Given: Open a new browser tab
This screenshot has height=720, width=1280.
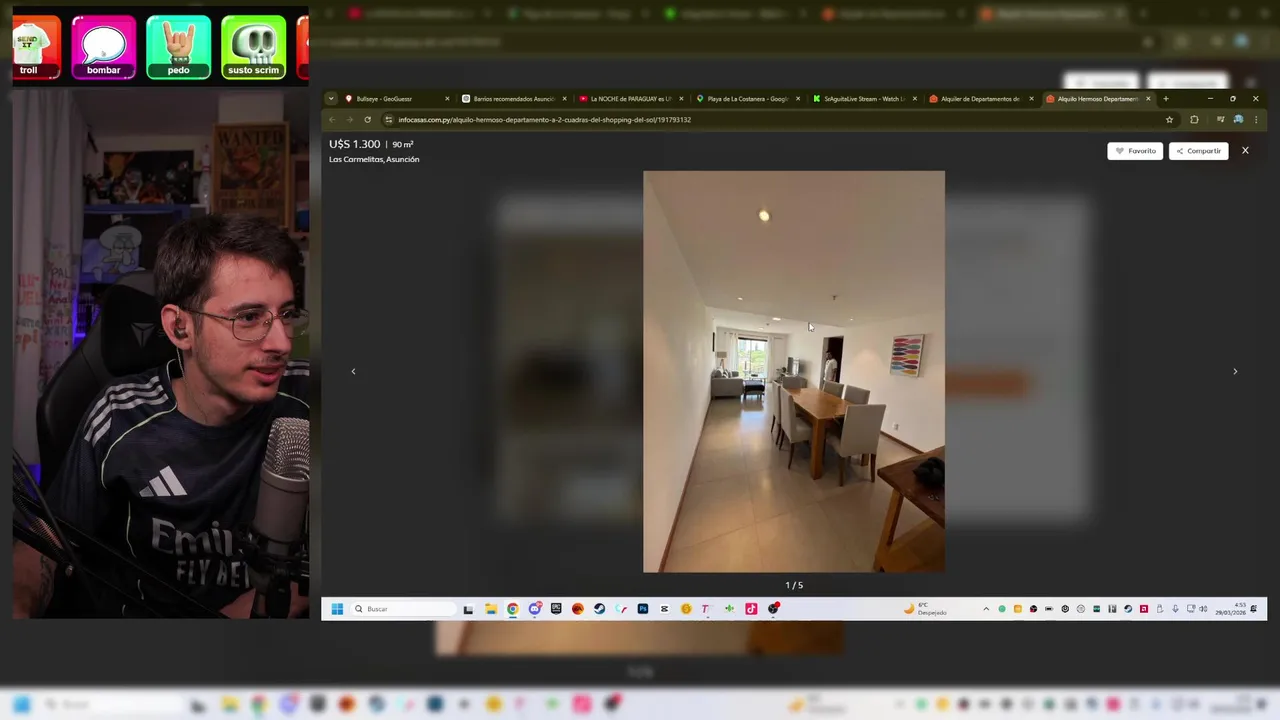Looking at the screenshot, I should pyautogui.click(x=1165, y=99).
